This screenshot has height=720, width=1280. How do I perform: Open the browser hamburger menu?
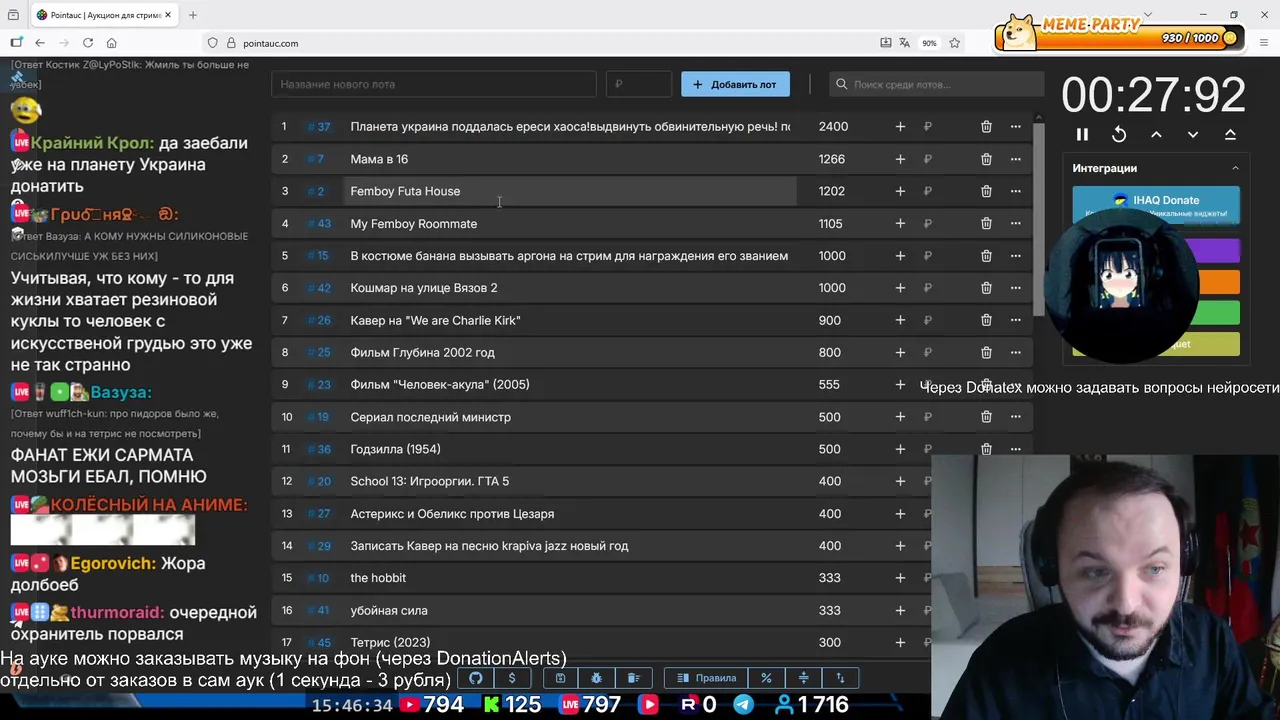1264,43
